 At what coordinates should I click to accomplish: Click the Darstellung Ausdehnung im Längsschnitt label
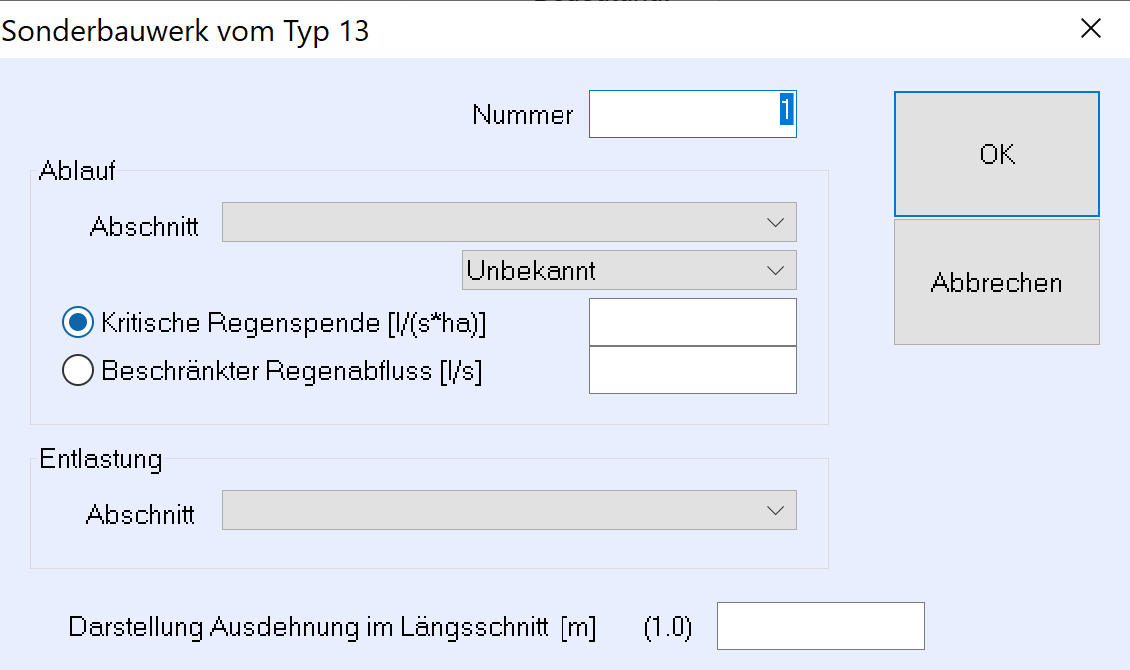point(332,628)
